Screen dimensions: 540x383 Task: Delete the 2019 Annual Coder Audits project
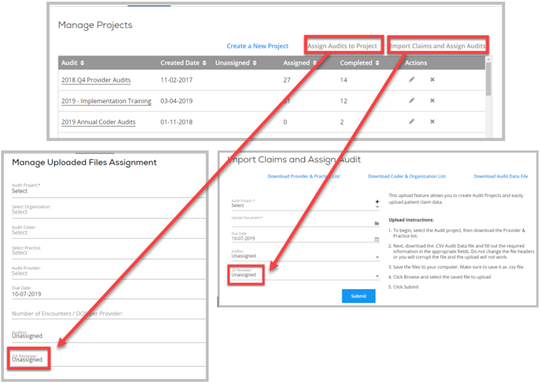[x=432, y=122]
